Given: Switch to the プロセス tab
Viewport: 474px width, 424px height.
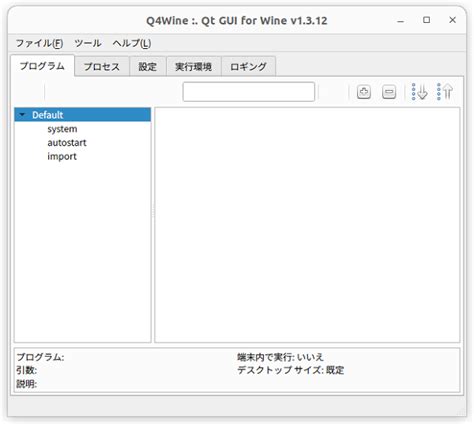Looking at the screenshot, I should pos(102,67).
